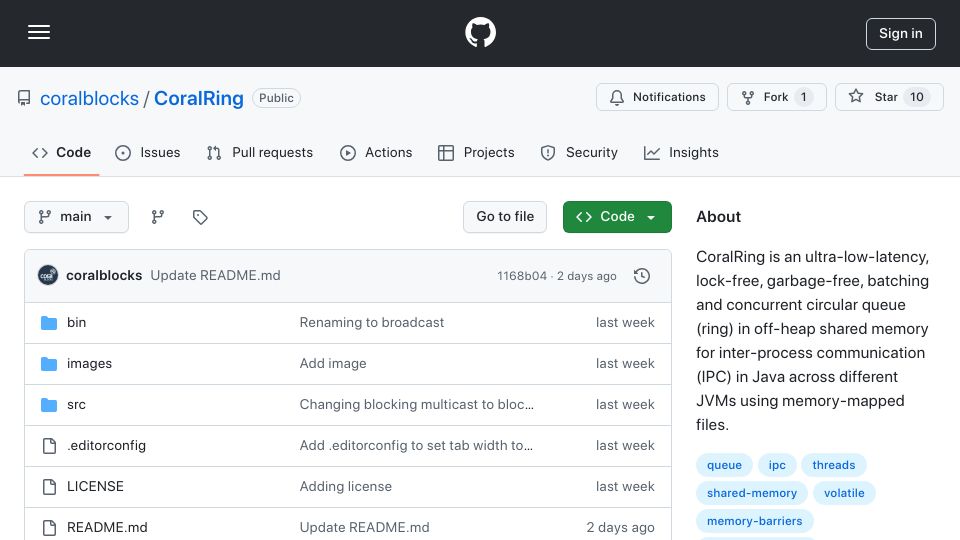
Task: Expand the main branch dropdown
Action: (x=77, y=217)
